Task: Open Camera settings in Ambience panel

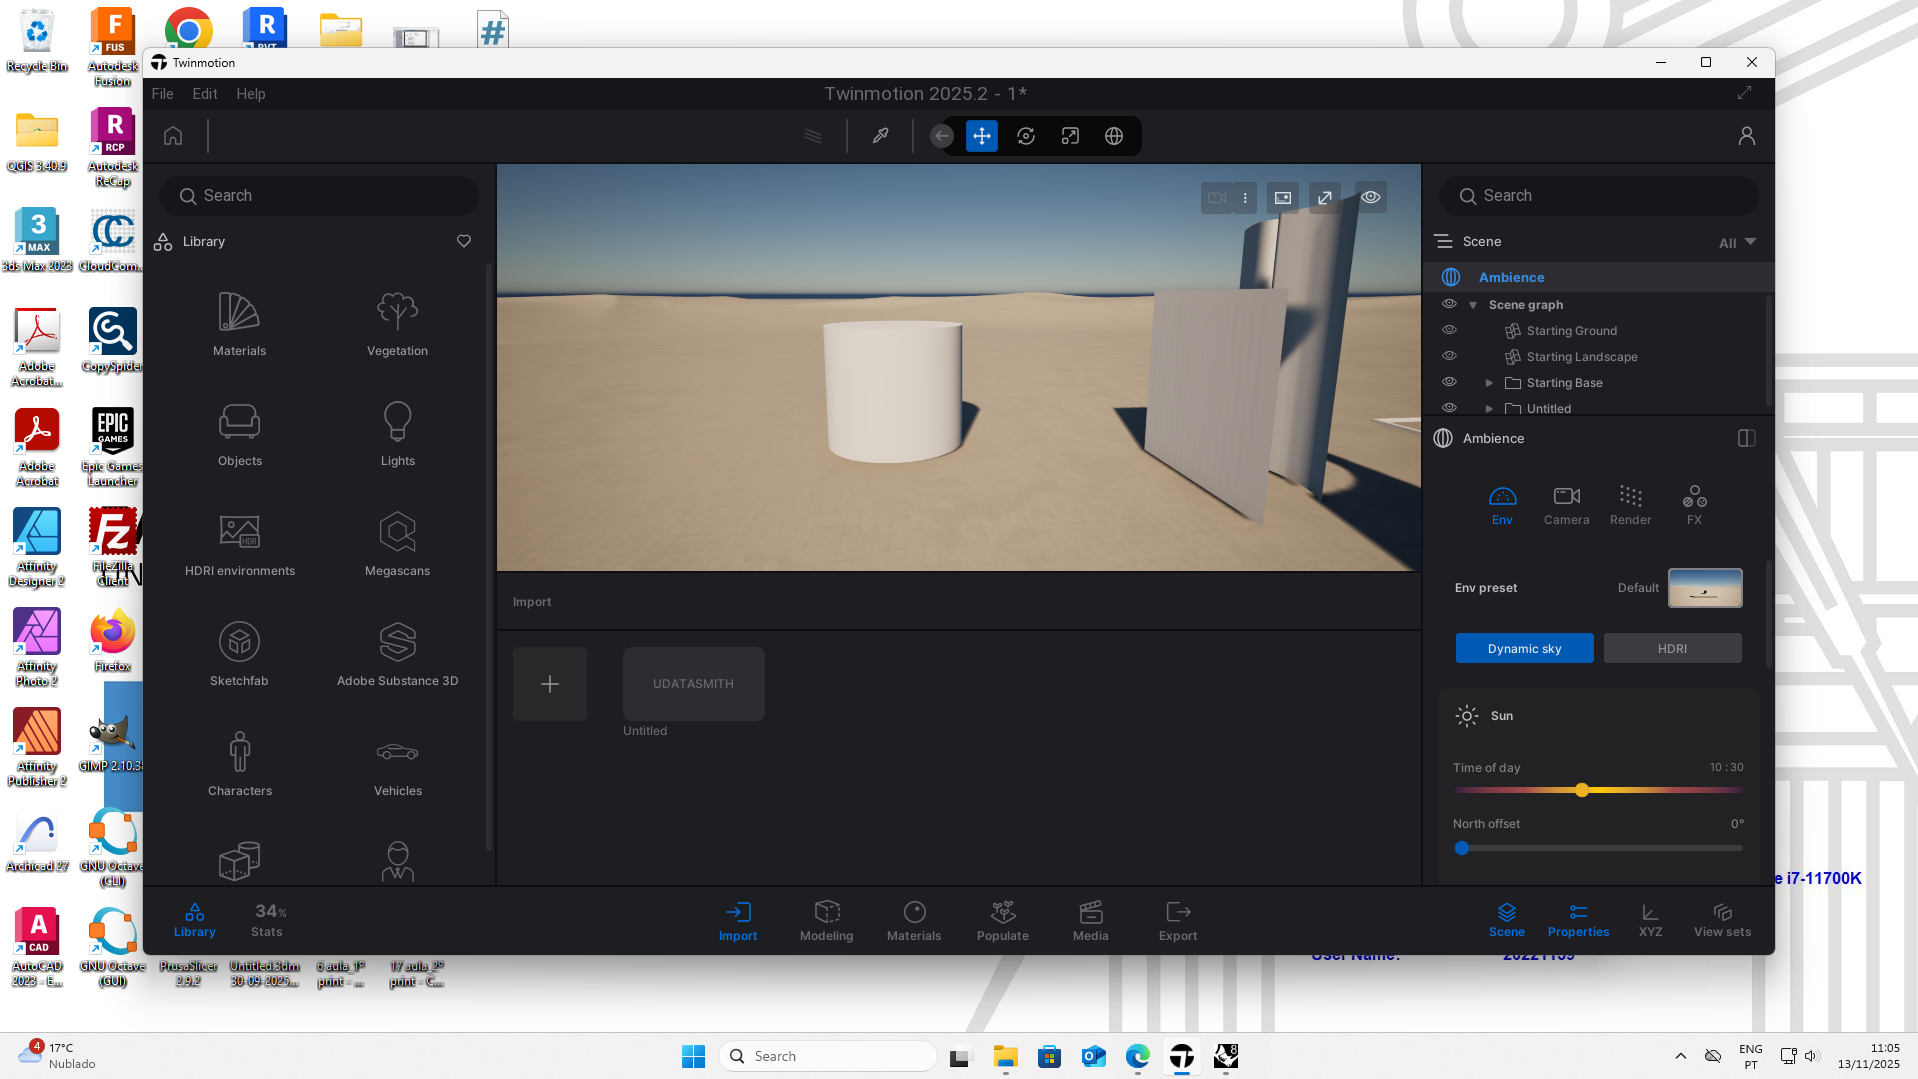Action: [x=1566, y=504]
